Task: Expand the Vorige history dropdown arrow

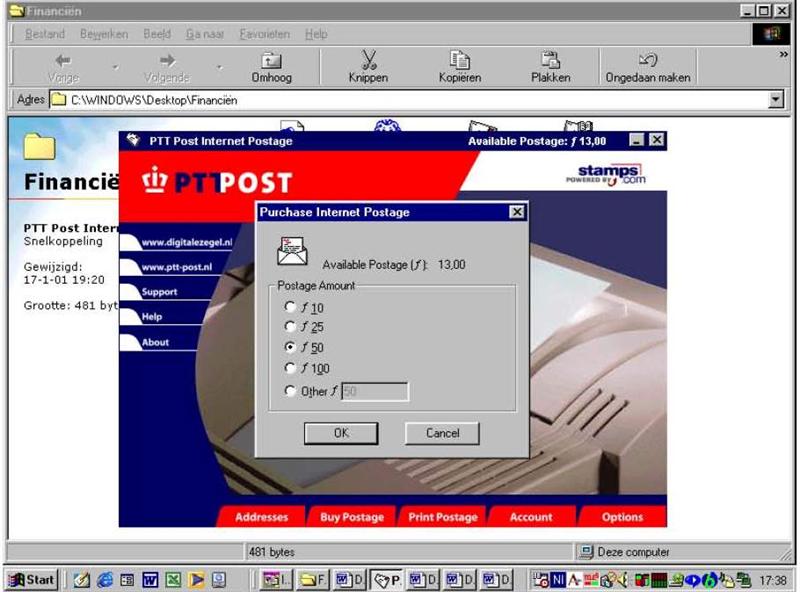Action: point(116,67)
